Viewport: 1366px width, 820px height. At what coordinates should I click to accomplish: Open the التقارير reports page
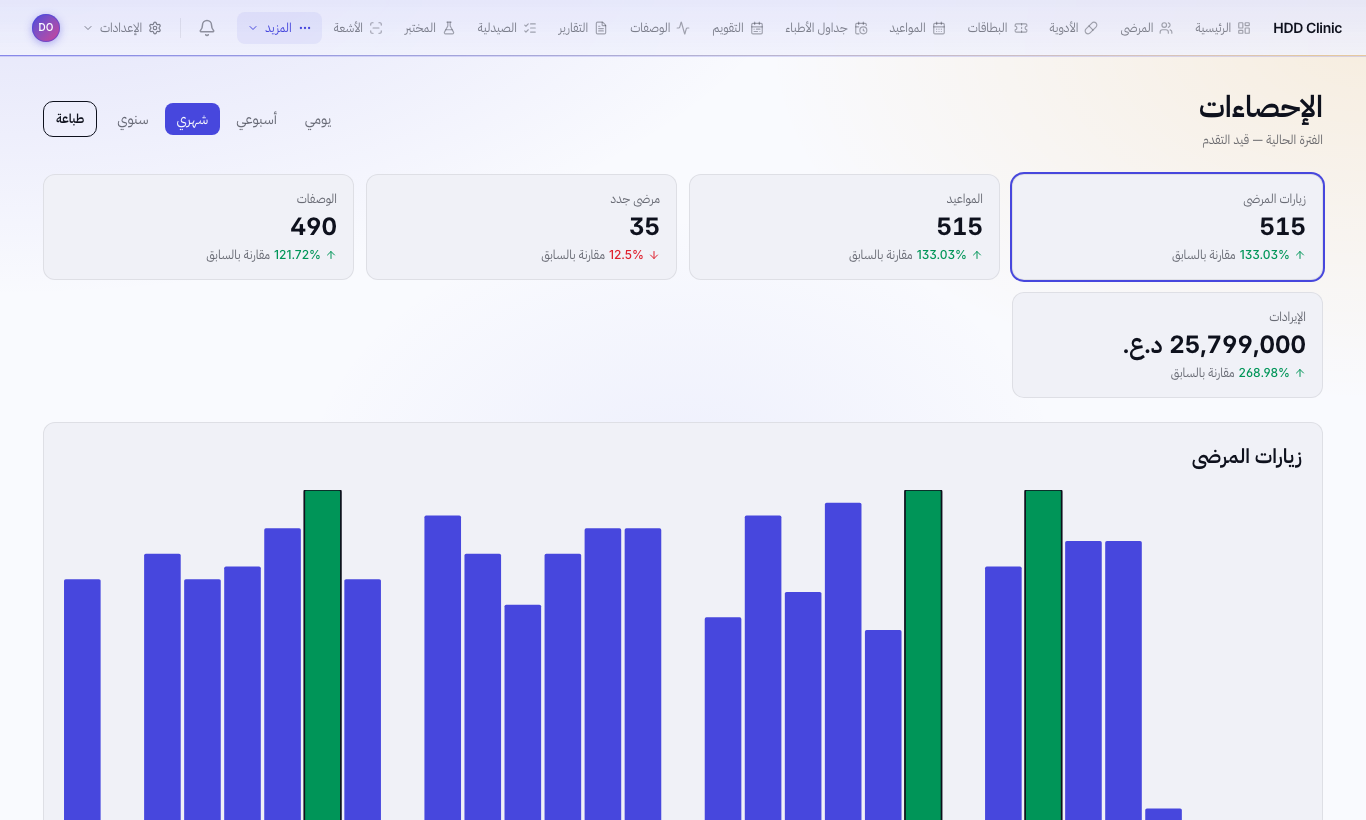(x=583, y=28)
